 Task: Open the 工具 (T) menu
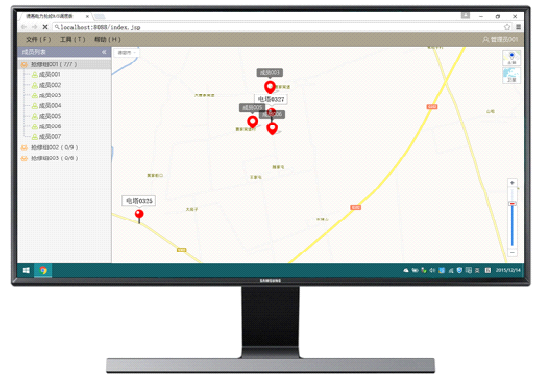tap(72, 40)
